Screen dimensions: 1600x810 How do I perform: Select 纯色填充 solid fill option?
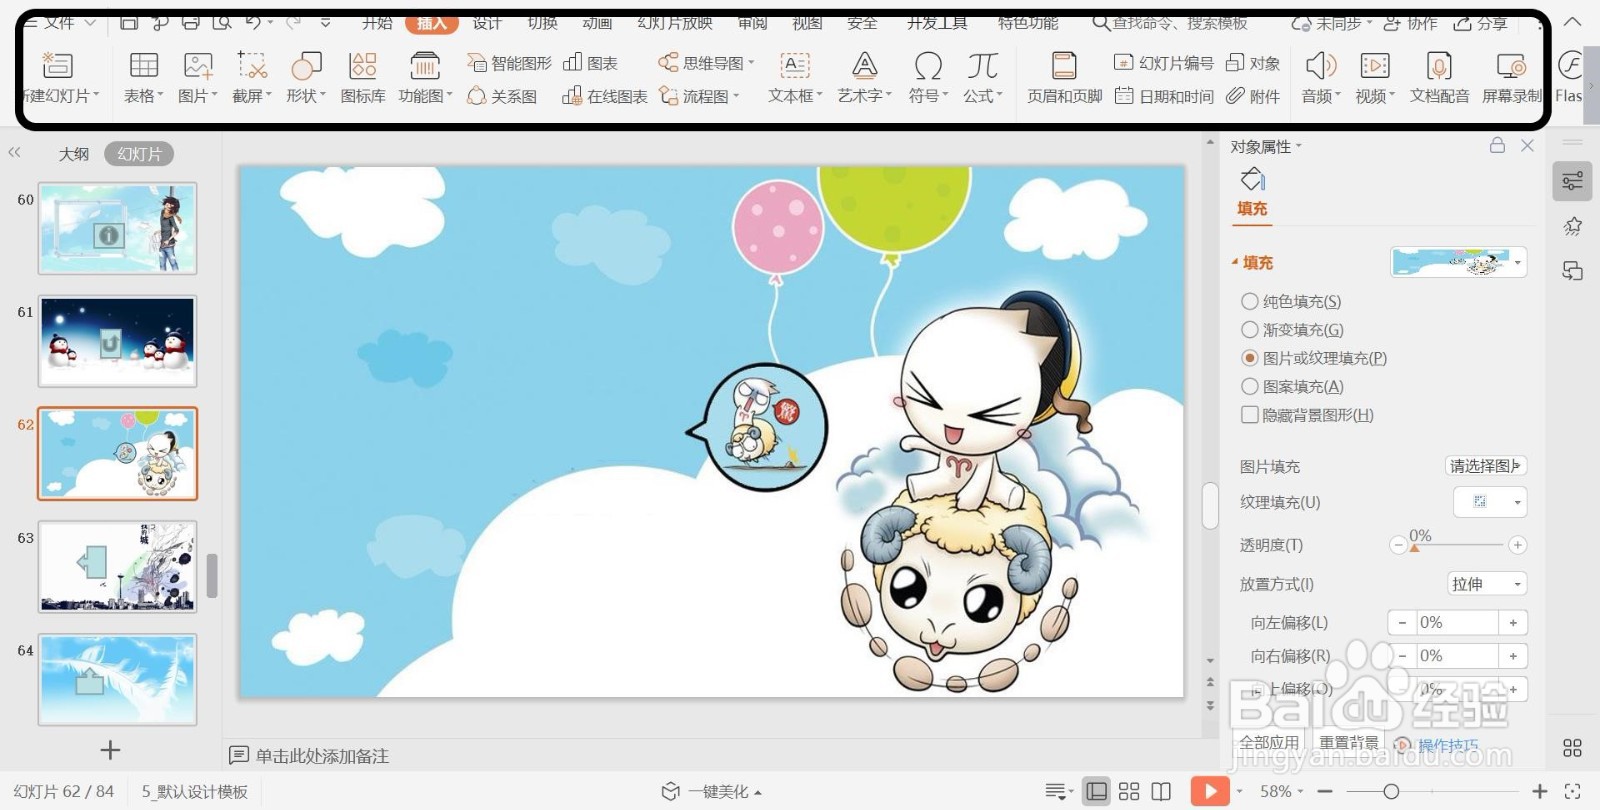pyautogui.click(x=1291, y=301)
